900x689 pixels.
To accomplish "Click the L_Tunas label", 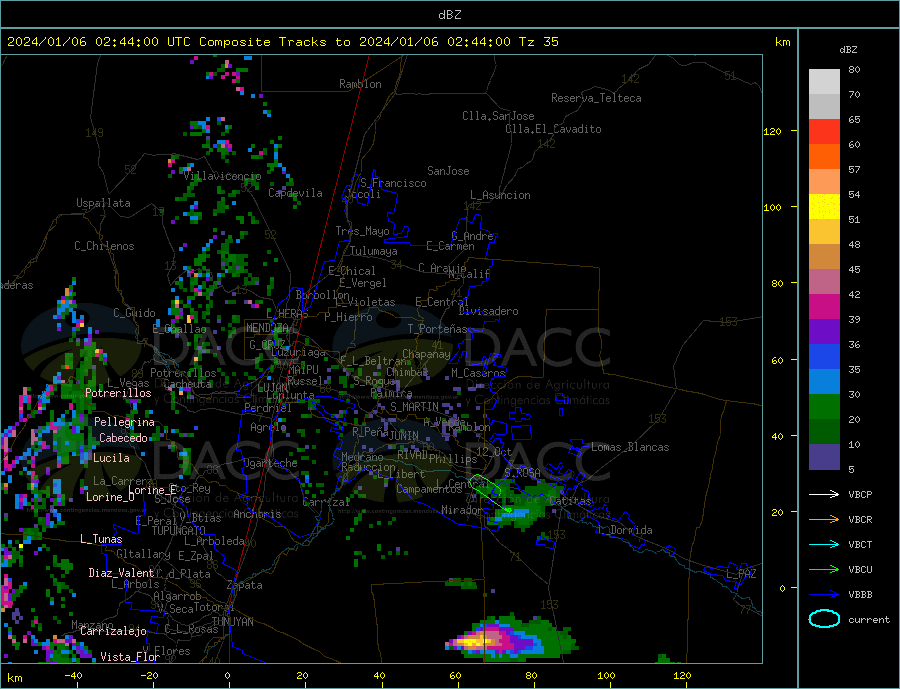I will coord(101,539).
